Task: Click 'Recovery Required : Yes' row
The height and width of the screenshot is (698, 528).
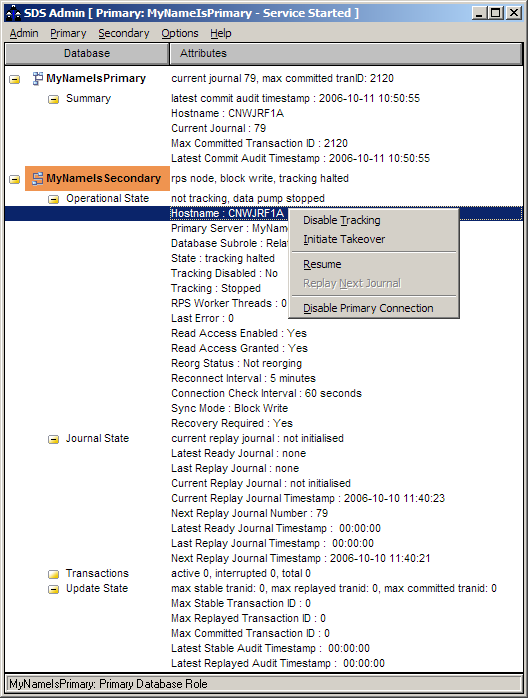Action: (232, 423)
